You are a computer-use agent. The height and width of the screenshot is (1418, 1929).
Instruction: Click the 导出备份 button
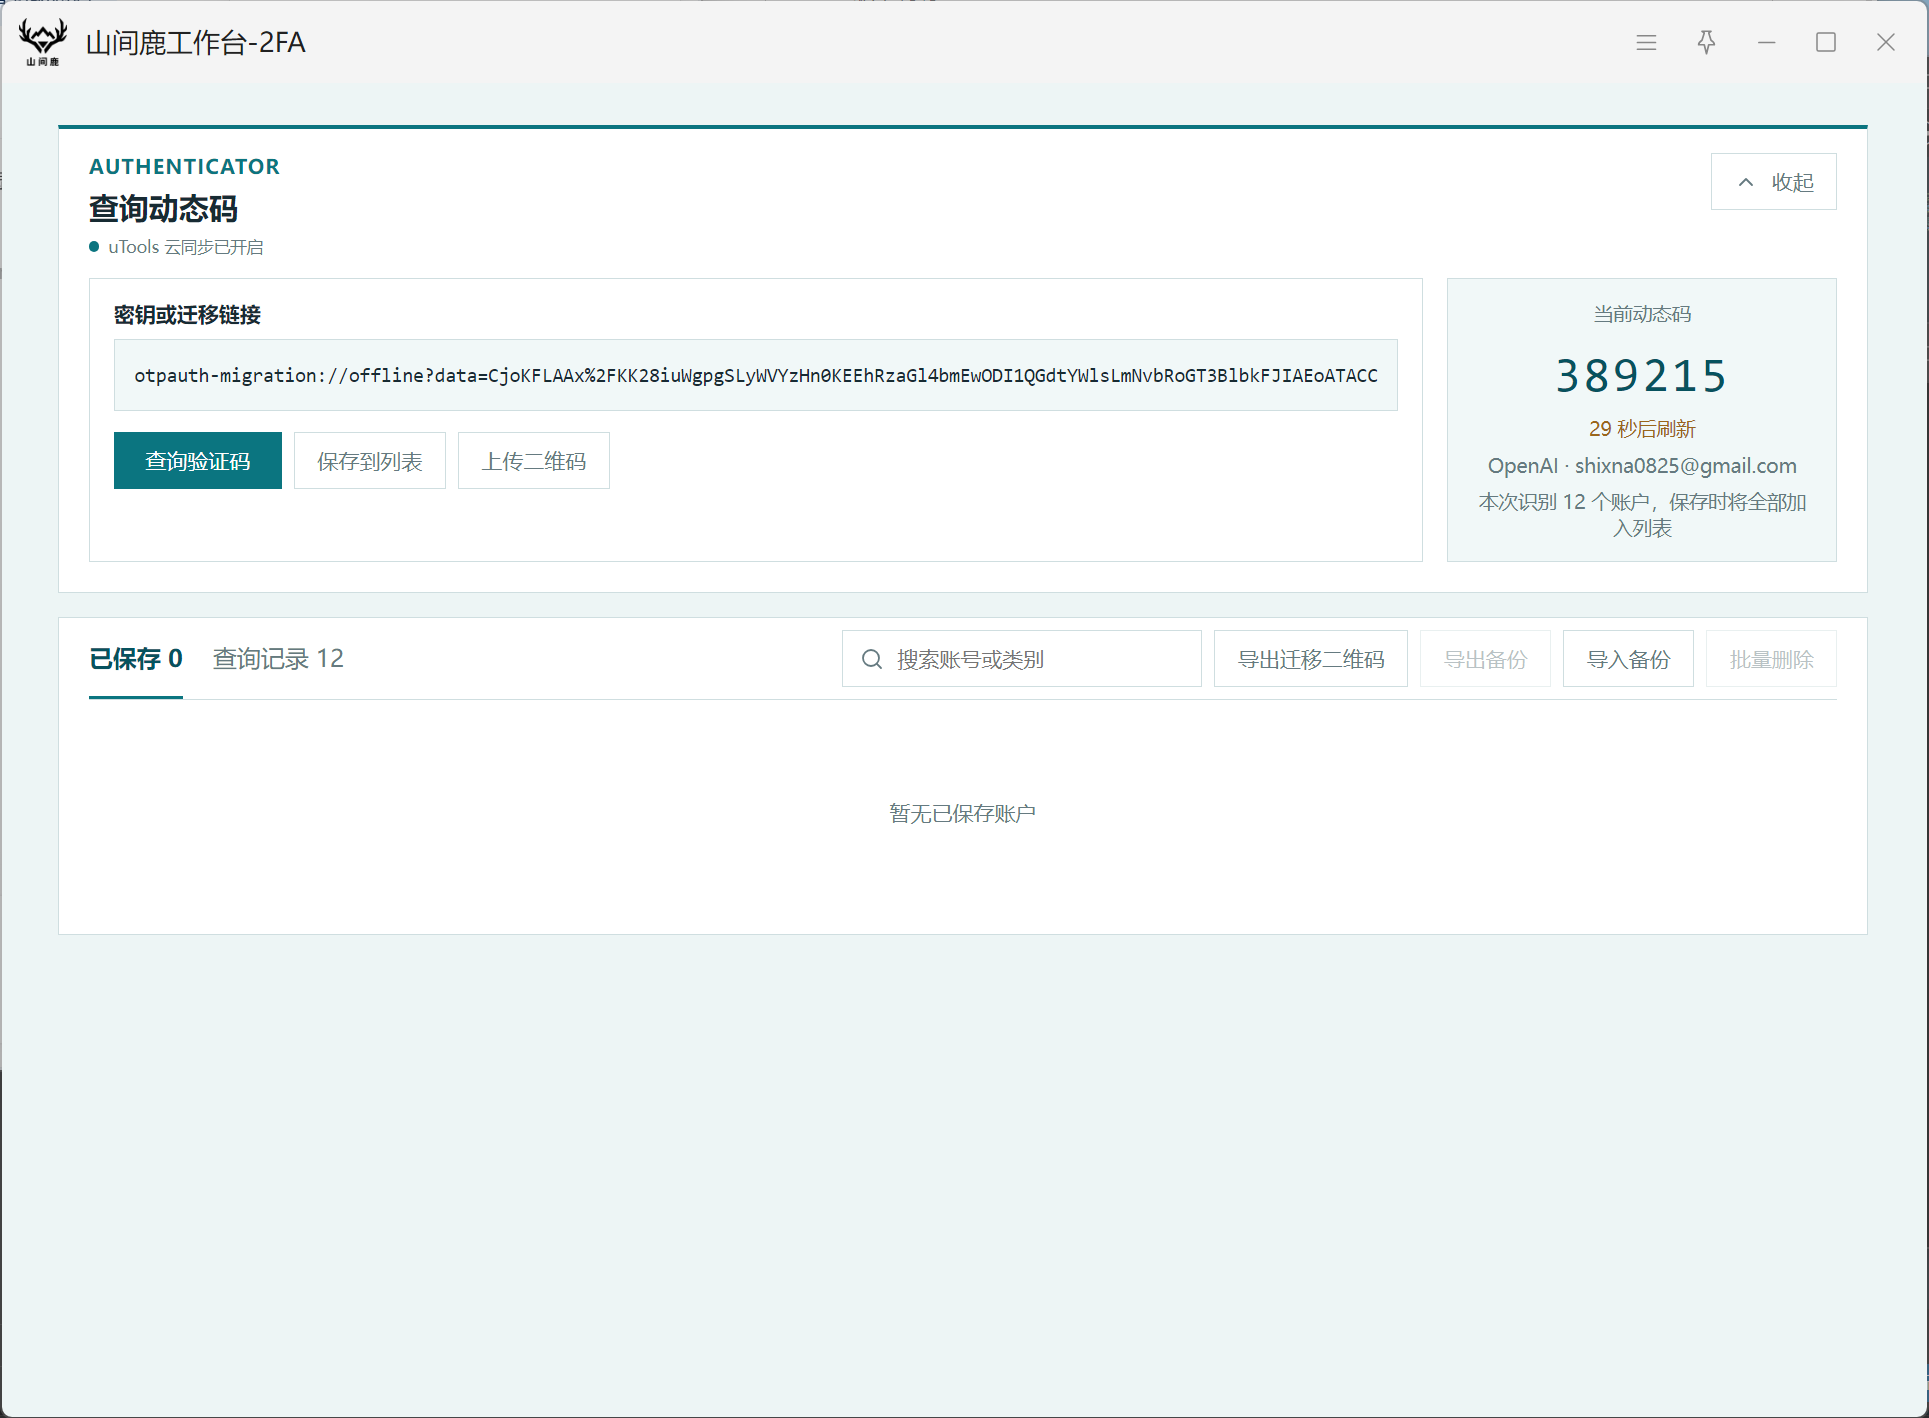(x=1485, y=659)
